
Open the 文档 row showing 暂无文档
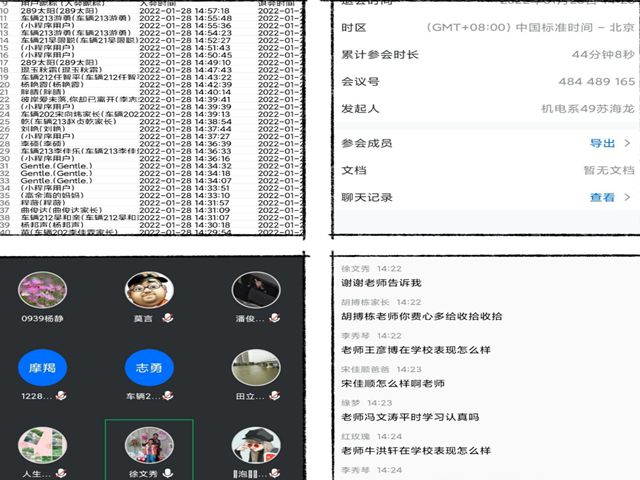(487, 171)
